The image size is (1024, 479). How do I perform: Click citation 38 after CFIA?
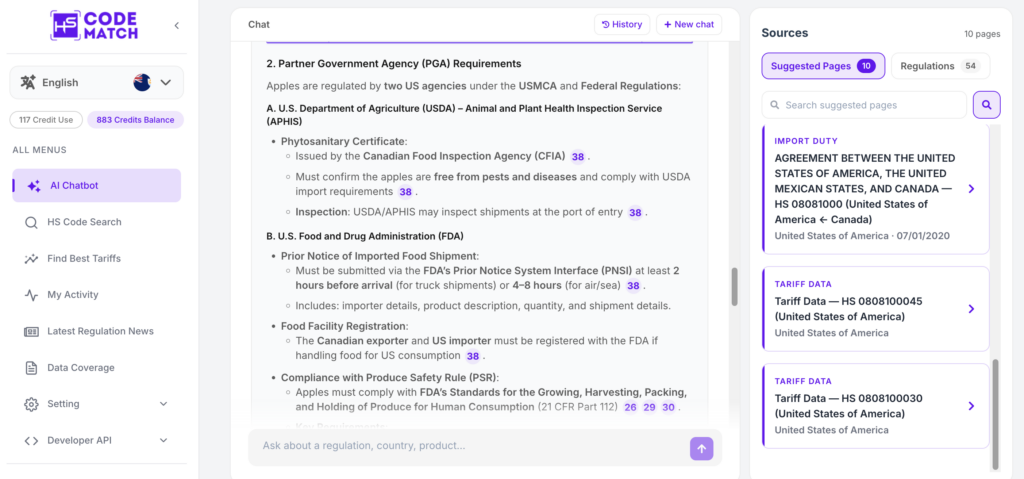(x=578, y=157)
